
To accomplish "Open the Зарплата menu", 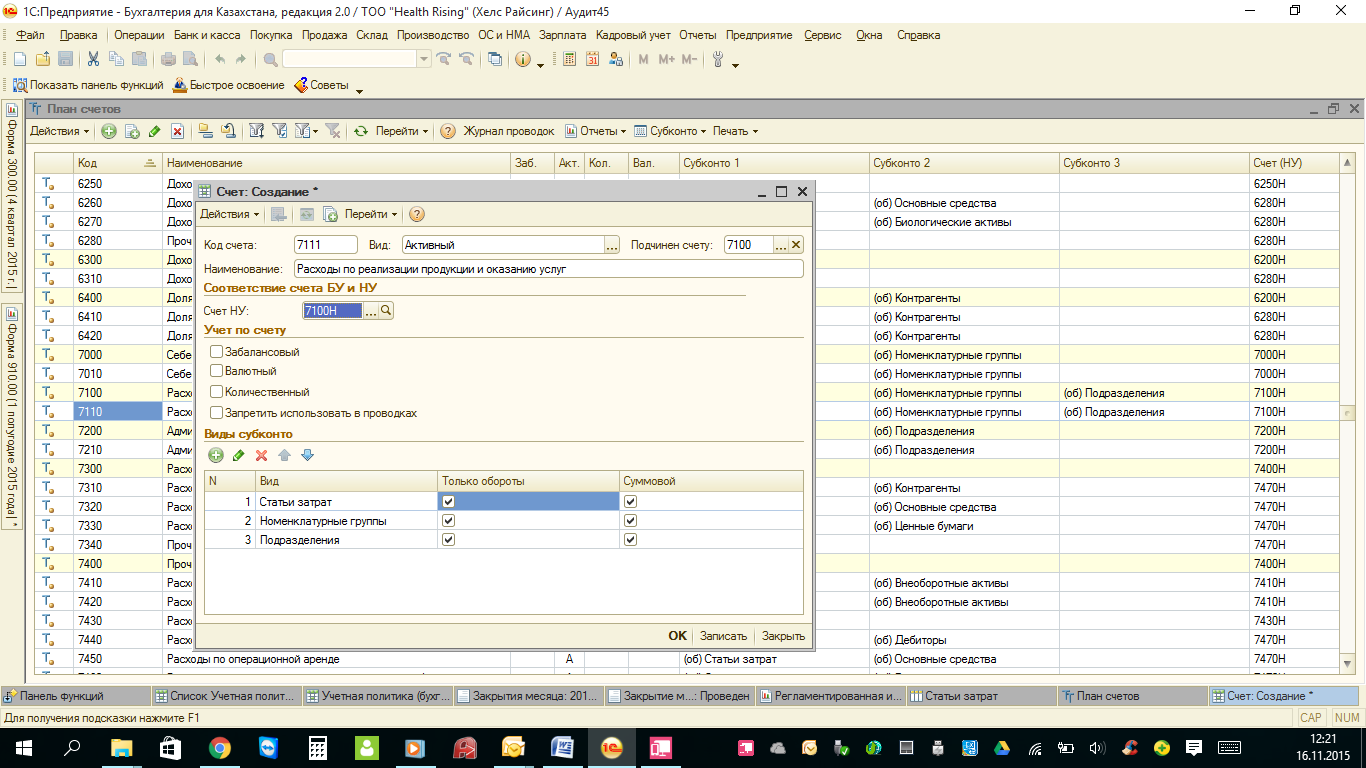I will click(563, 35).
